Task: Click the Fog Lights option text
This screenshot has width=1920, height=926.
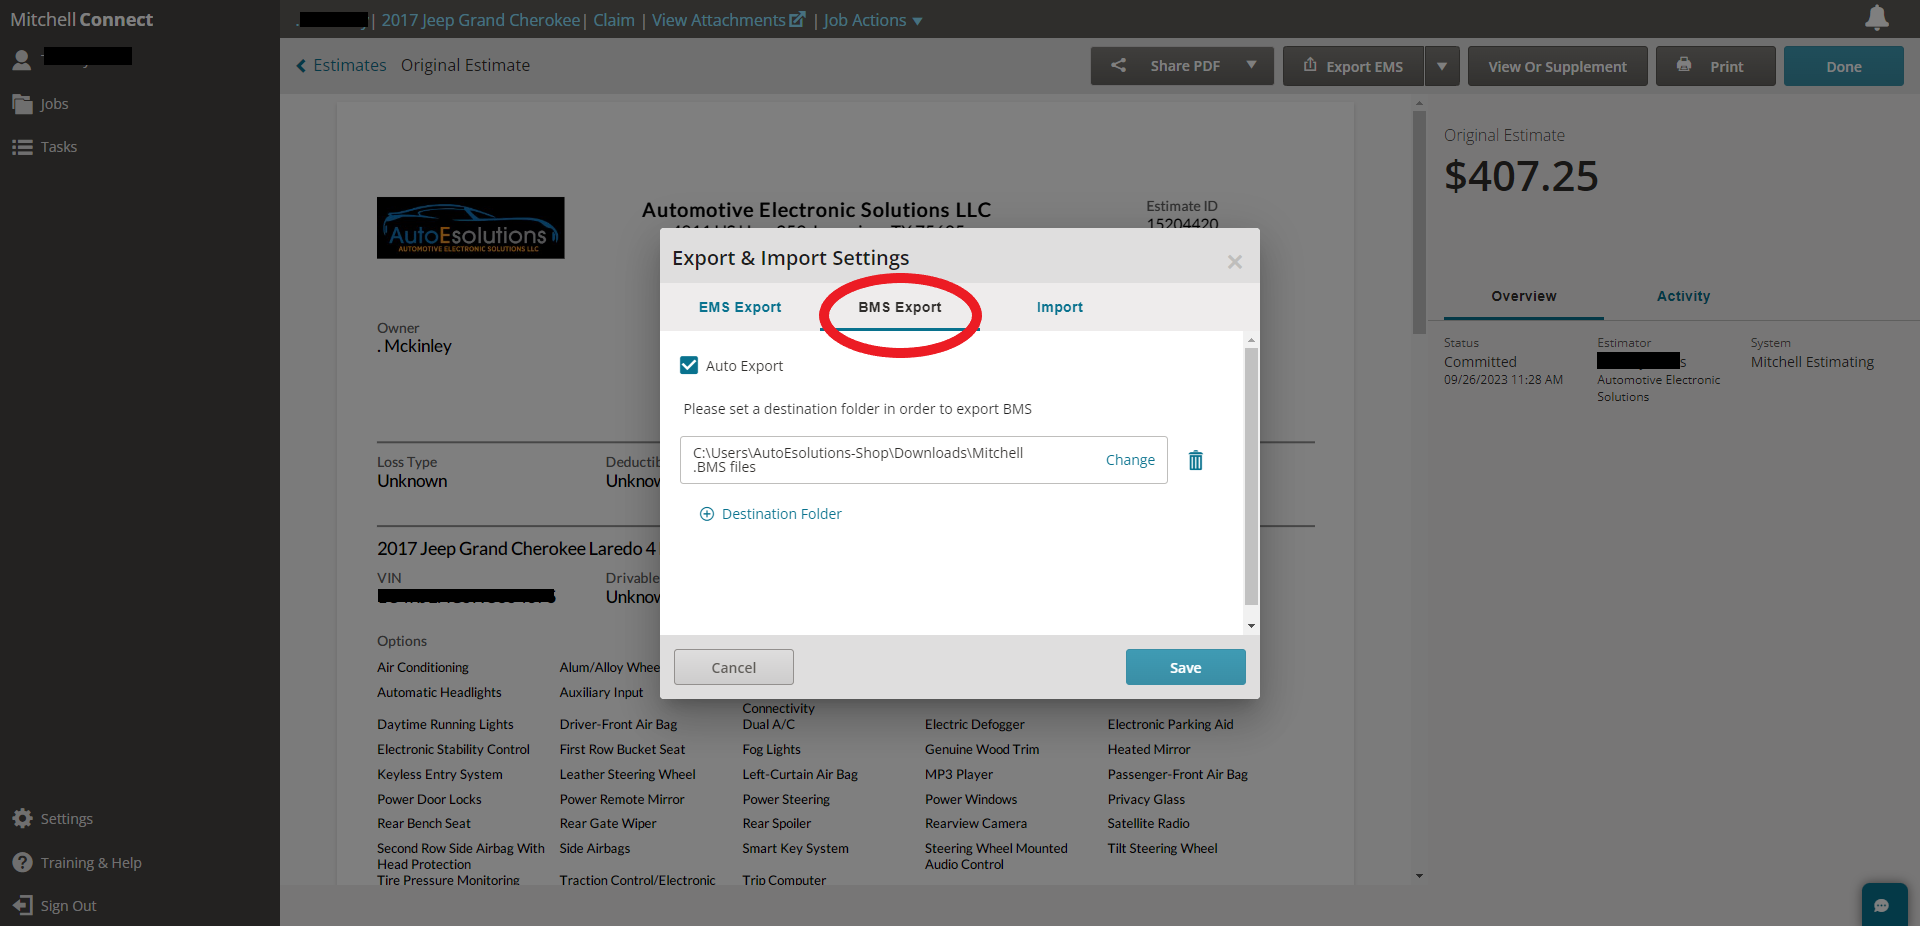Action: point(771,749)
